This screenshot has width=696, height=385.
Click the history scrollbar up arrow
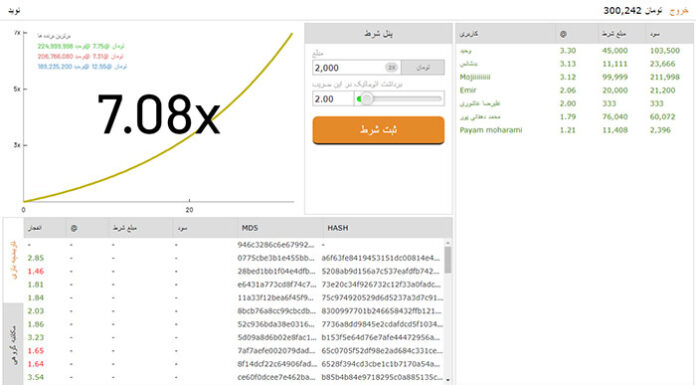coord(447,243)
